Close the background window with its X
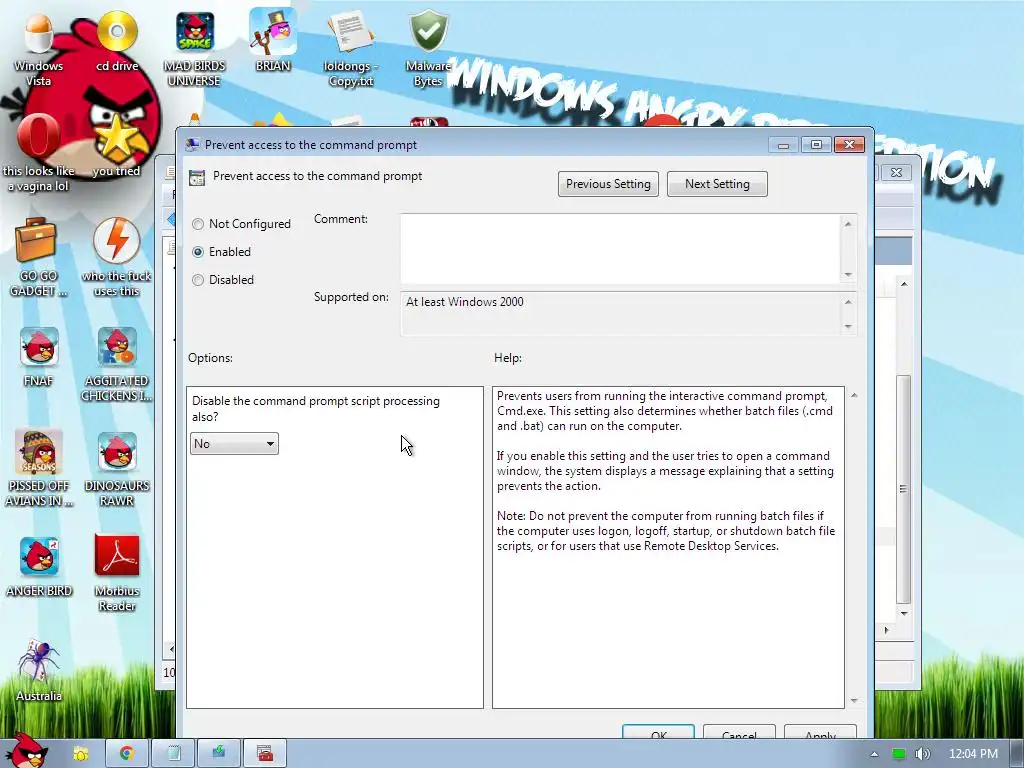 [897, 172]
